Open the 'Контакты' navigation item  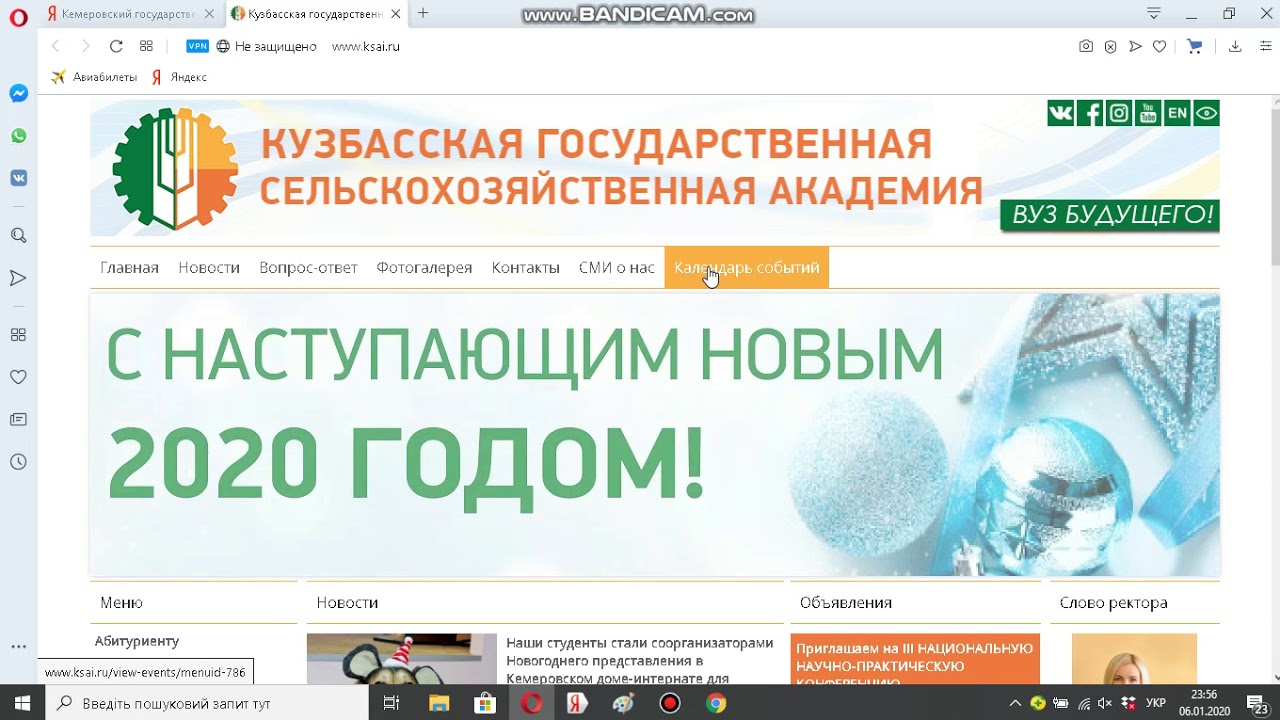(525, 268)
